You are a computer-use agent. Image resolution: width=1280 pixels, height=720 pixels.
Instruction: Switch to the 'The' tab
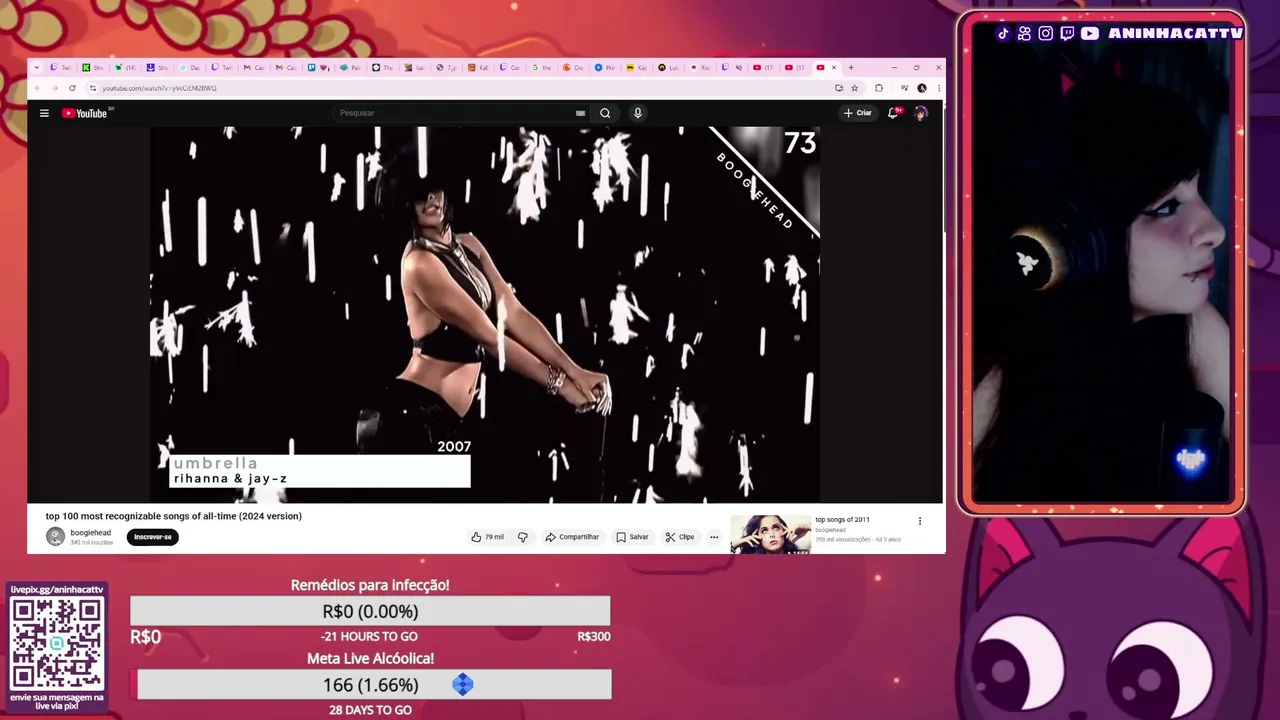[x=383, y=68]
